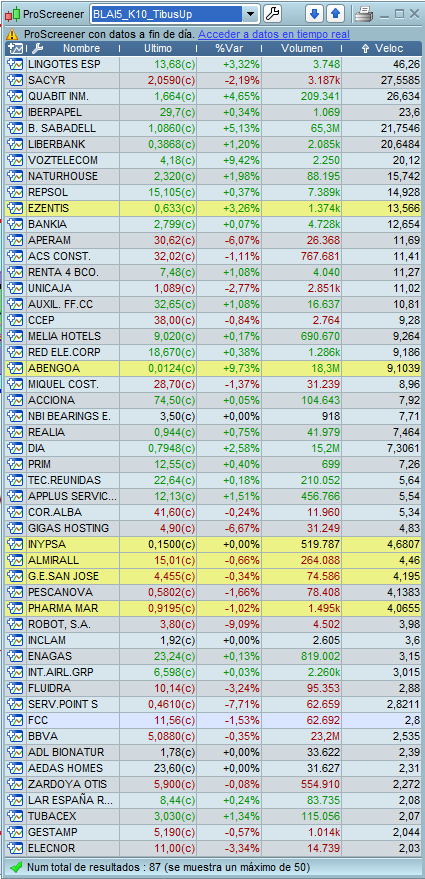Viewport: 425px width, 879px height.
Task: Select the FCC row
Action: click(212, 720)
